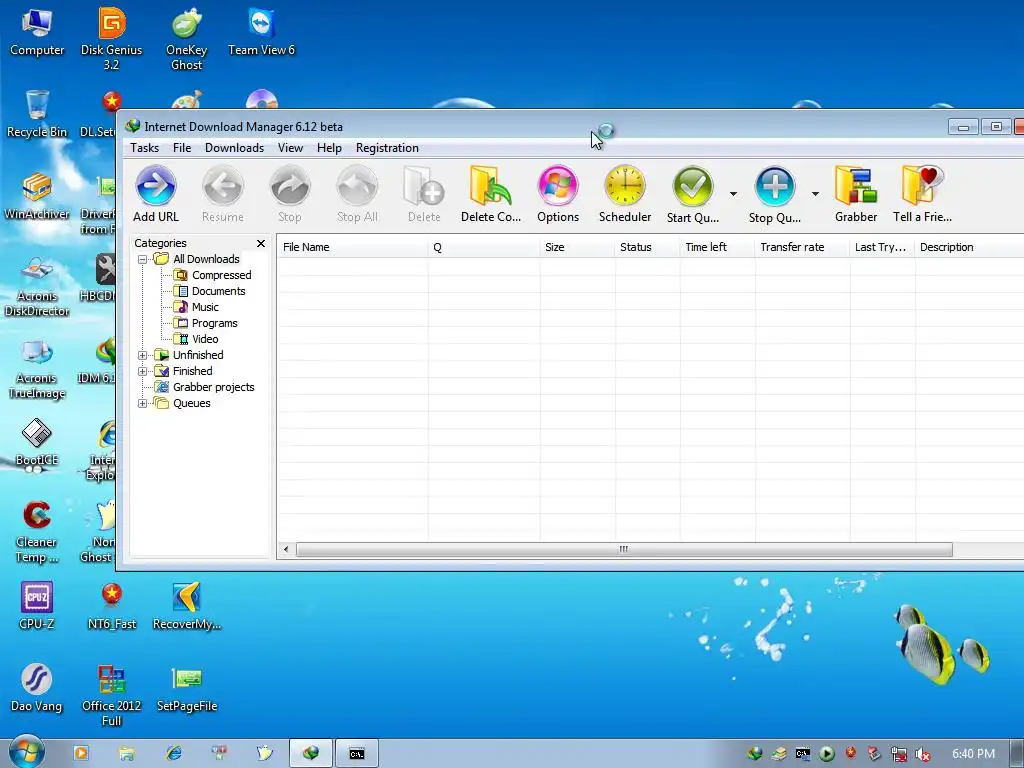Click the Resume toolbar icon
The image size is (1024, 768).
[x=223, y=193]
